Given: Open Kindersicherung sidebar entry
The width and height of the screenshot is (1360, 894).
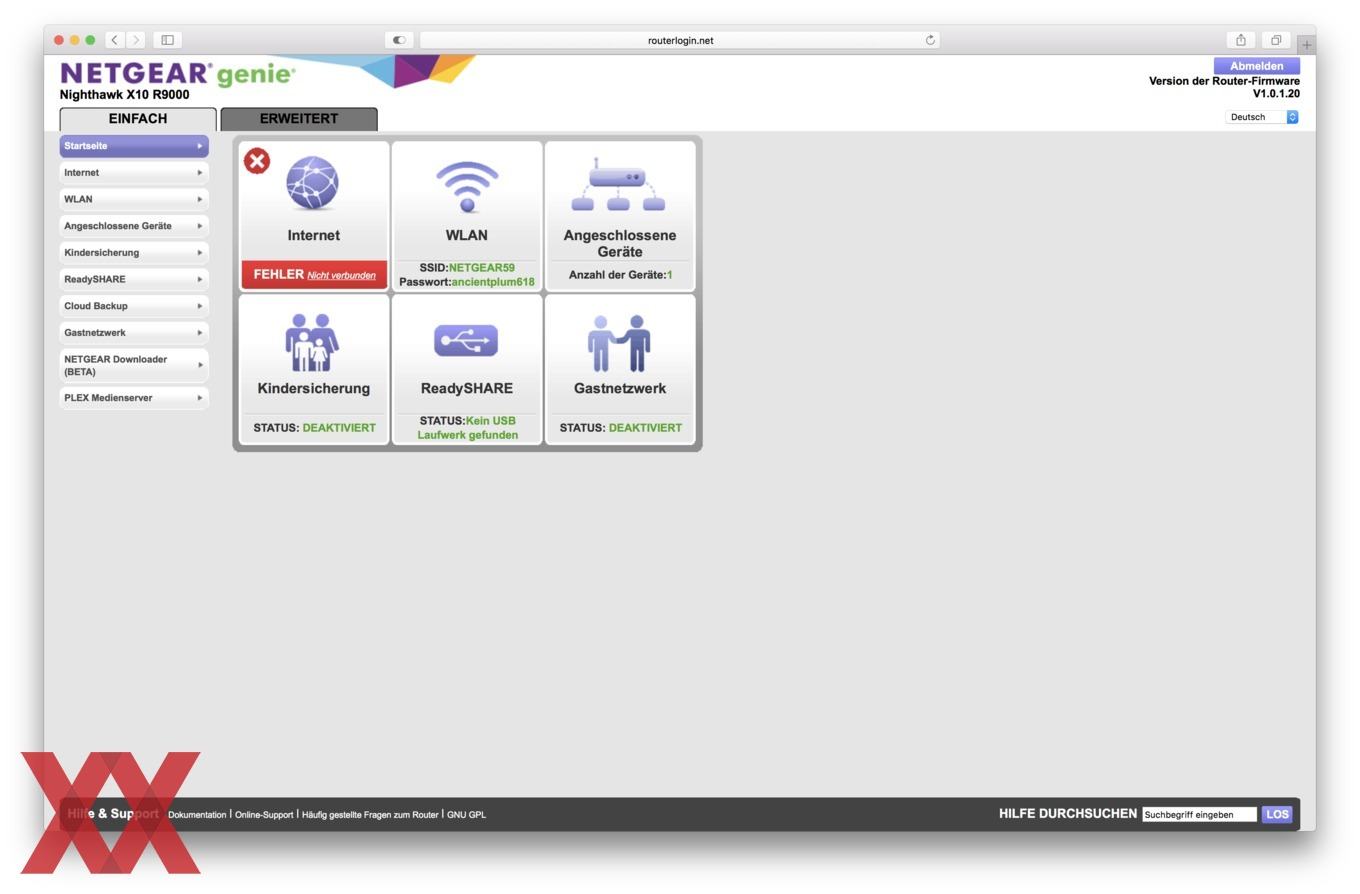Looking at the screenshot, I should [x=134, y=253].
